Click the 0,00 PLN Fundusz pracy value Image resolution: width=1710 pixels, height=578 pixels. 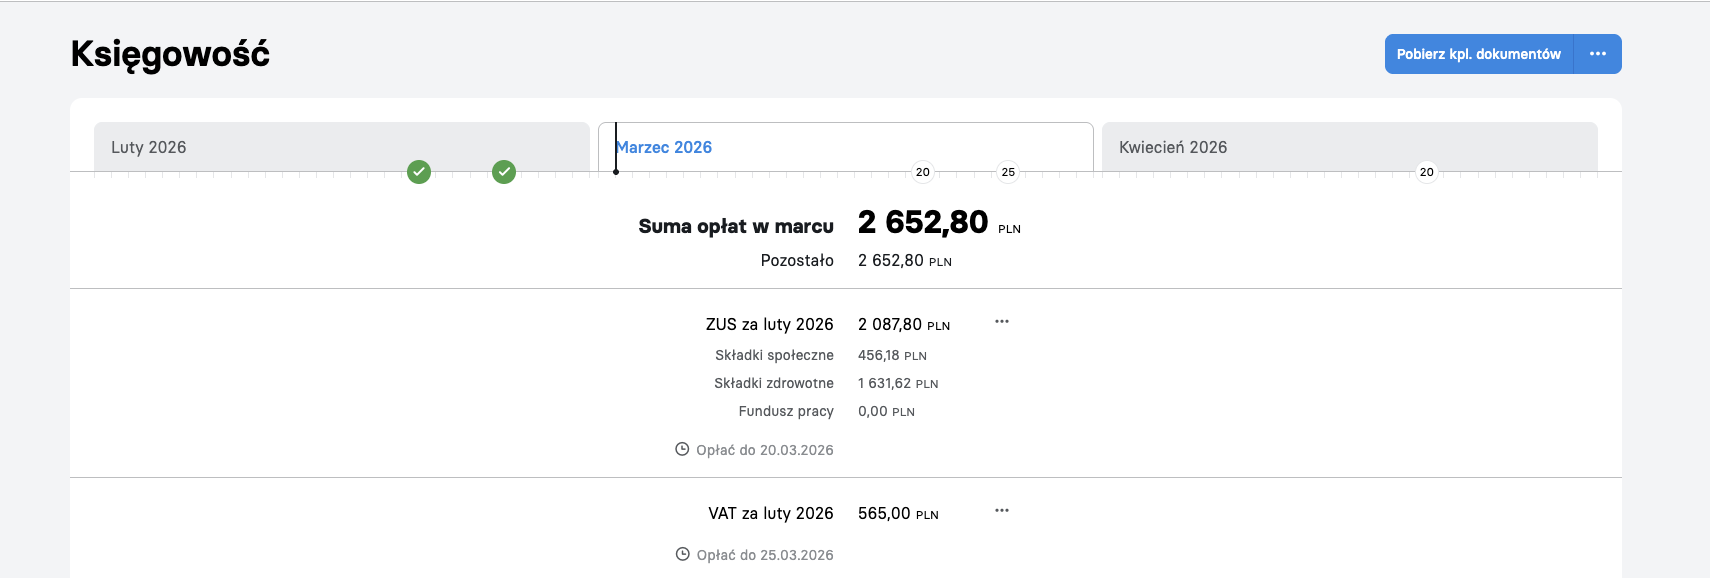886,411
